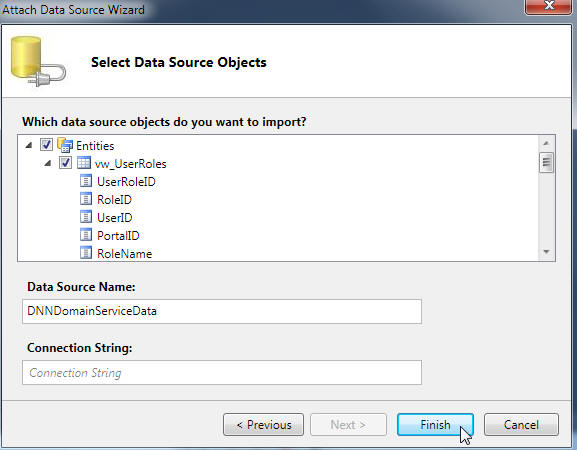
Task: Click the data source wizard header icon
Action: 38,61
